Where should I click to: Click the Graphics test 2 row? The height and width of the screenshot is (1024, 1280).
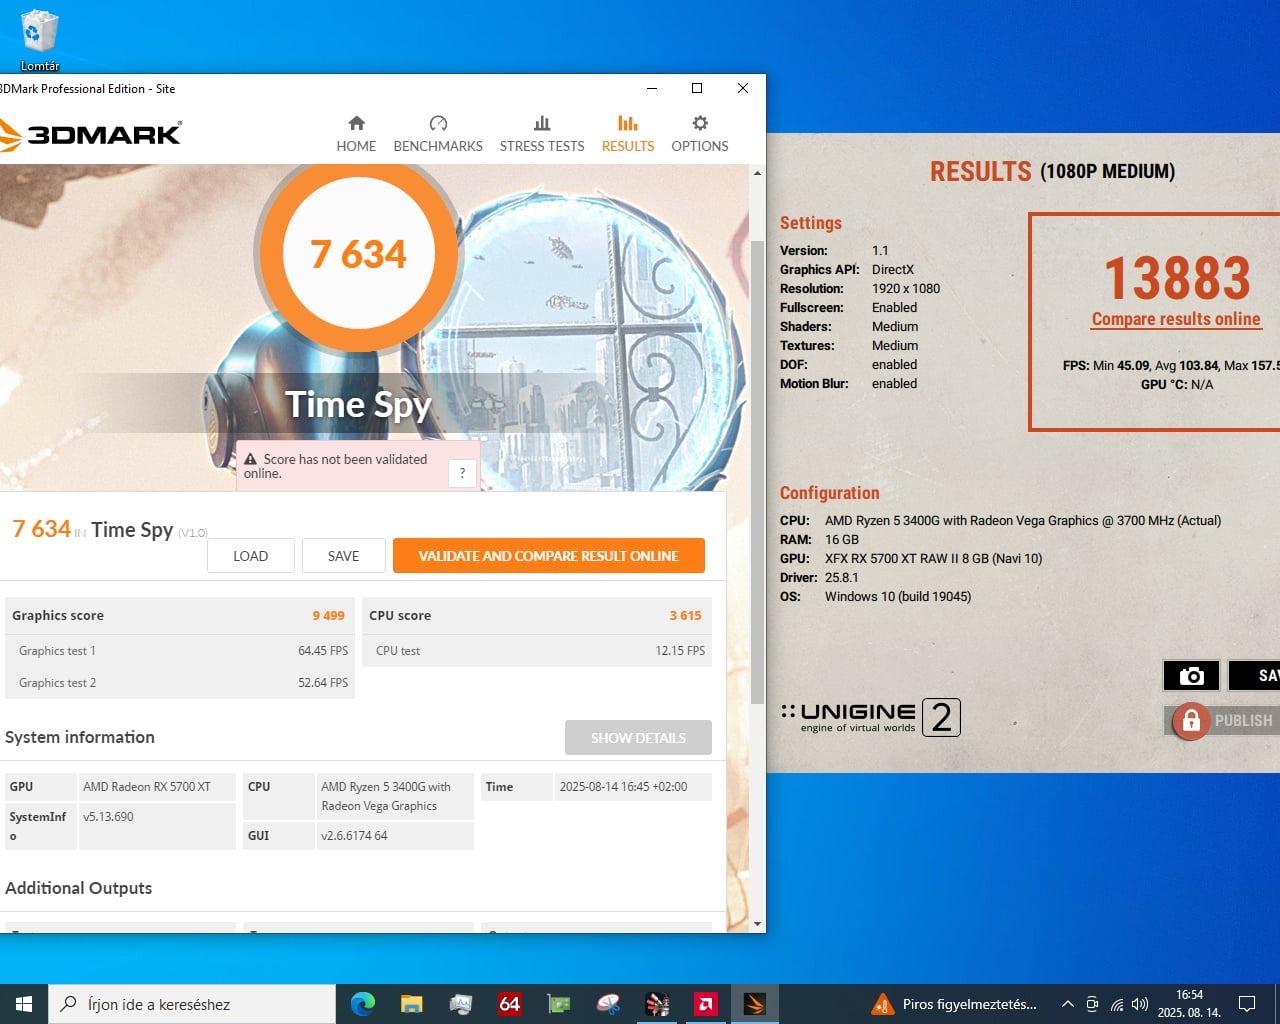pos(180,683)
